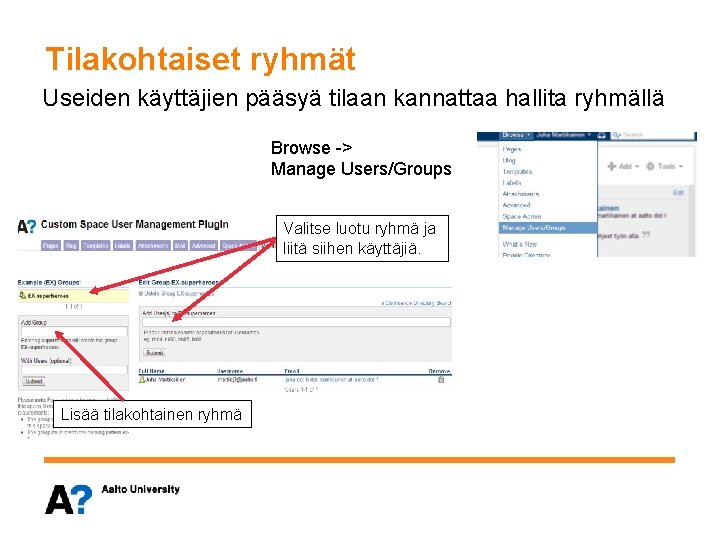Click the gear icon of the Tools menu
This screenshot has width=720, height=540.
(x=650, y=166)
